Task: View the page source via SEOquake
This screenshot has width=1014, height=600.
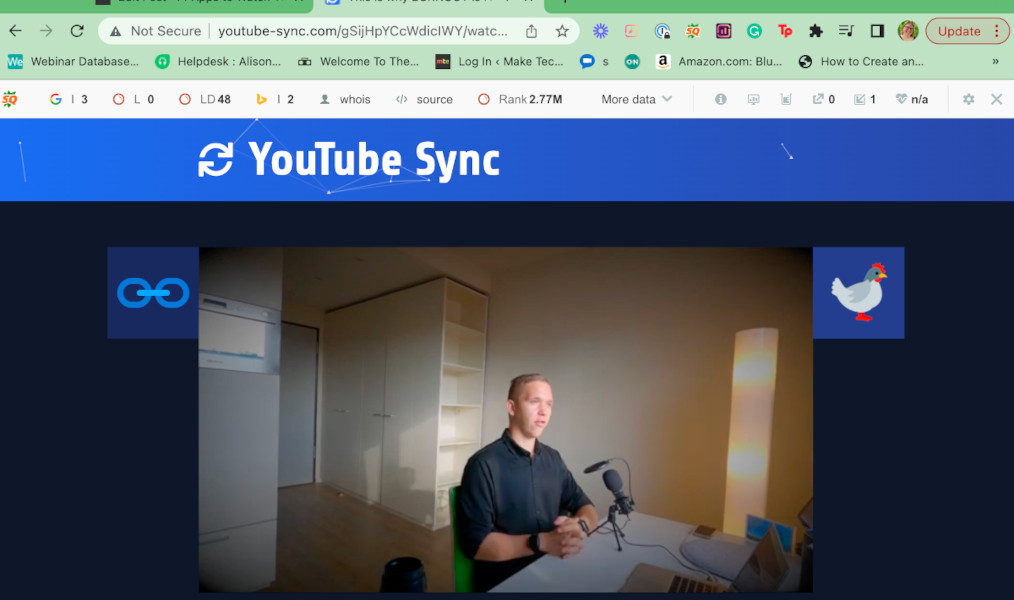Action: point(424,99)
